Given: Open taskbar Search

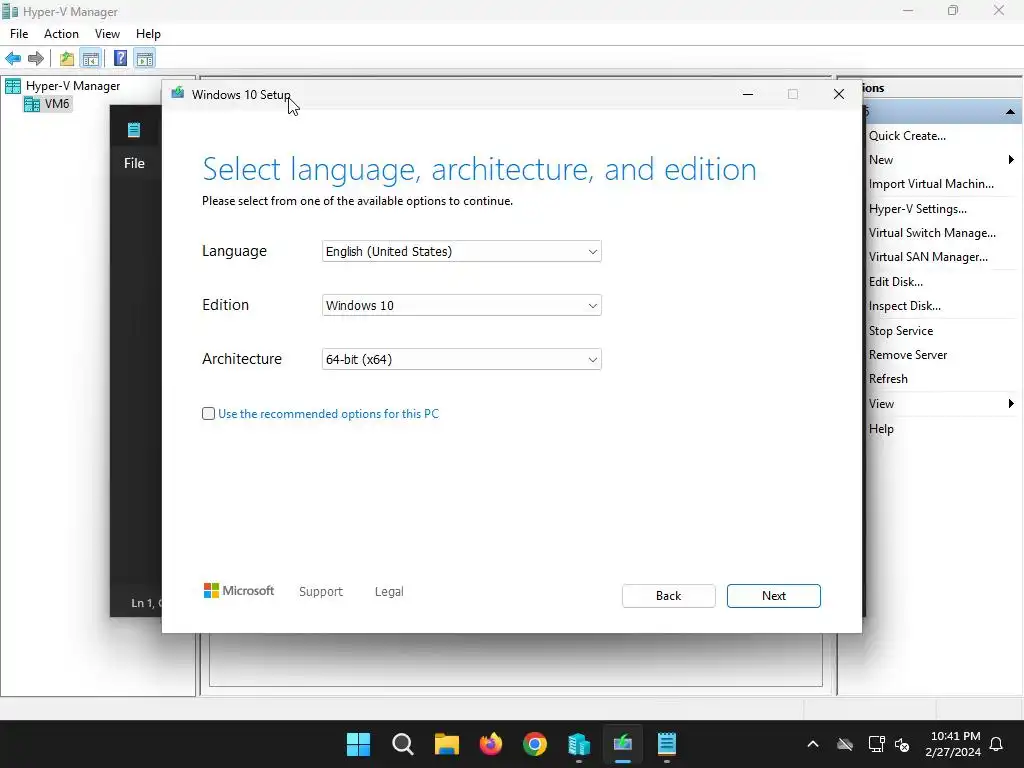Looking at the screenshot, I should point(403,744).
